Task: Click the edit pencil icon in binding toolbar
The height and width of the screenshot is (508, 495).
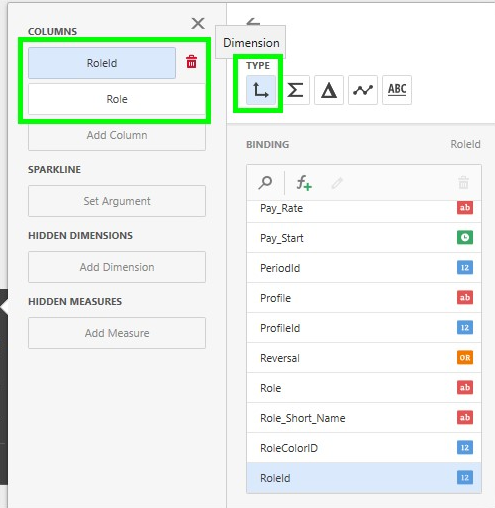Action: pyautogui.click(x=337, y=183)
